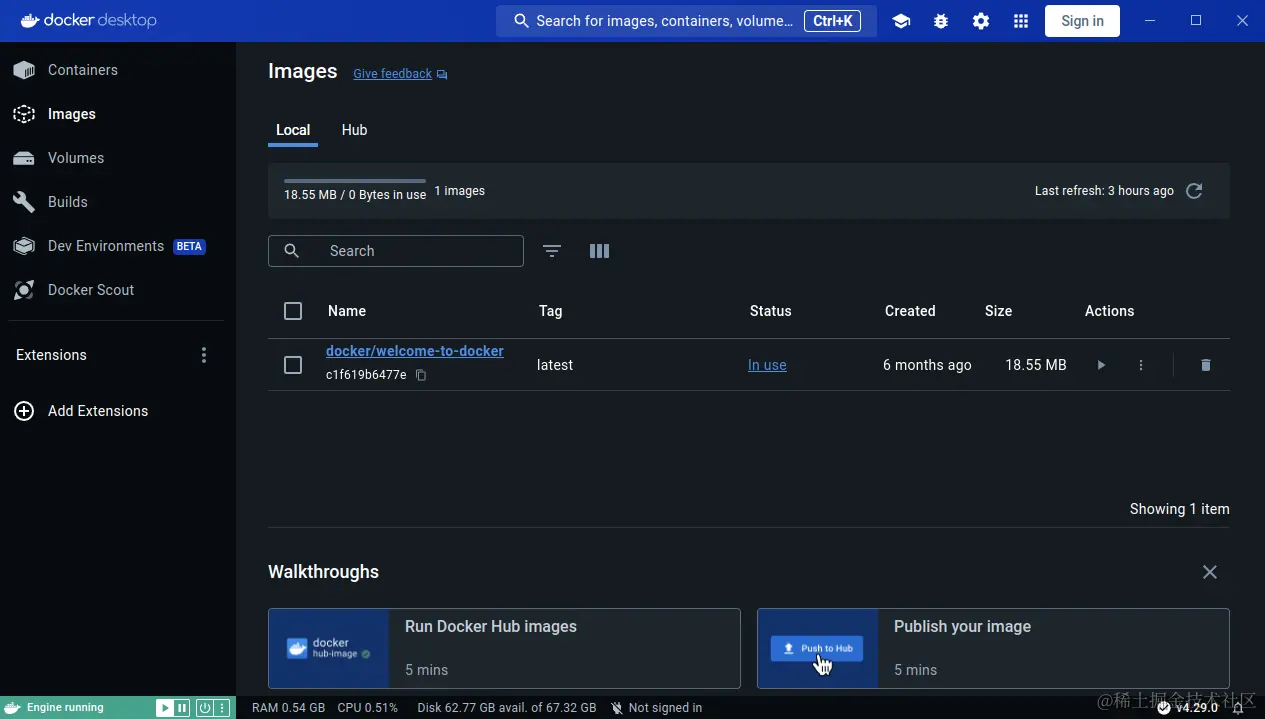The height and width of the screenshot is (719, 1265).
Task: Sort by the Tag column header
Action: (x=550, y=311)
